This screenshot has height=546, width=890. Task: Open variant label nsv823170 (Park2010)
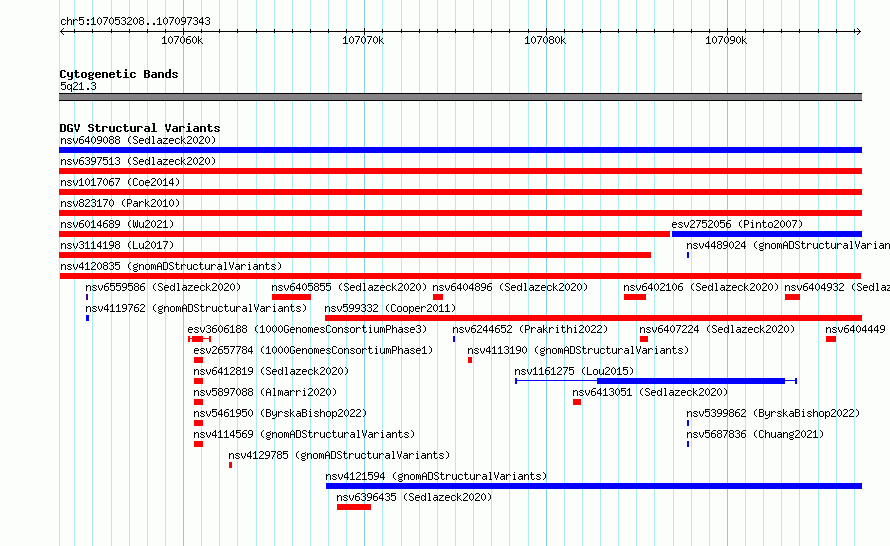pyautogui.click(x=120, y=203)
